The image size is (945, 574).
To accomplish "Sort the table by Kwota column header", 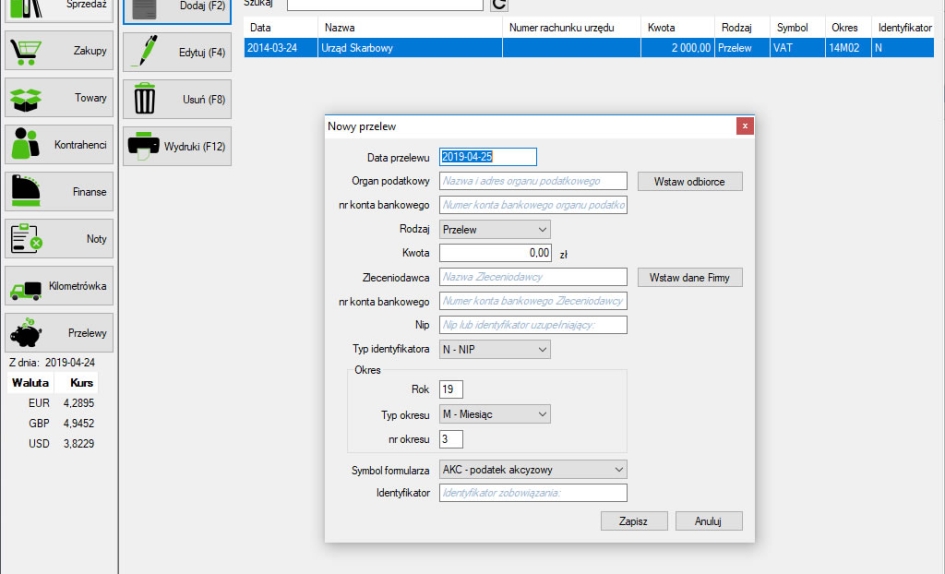I will coord(660,28).
